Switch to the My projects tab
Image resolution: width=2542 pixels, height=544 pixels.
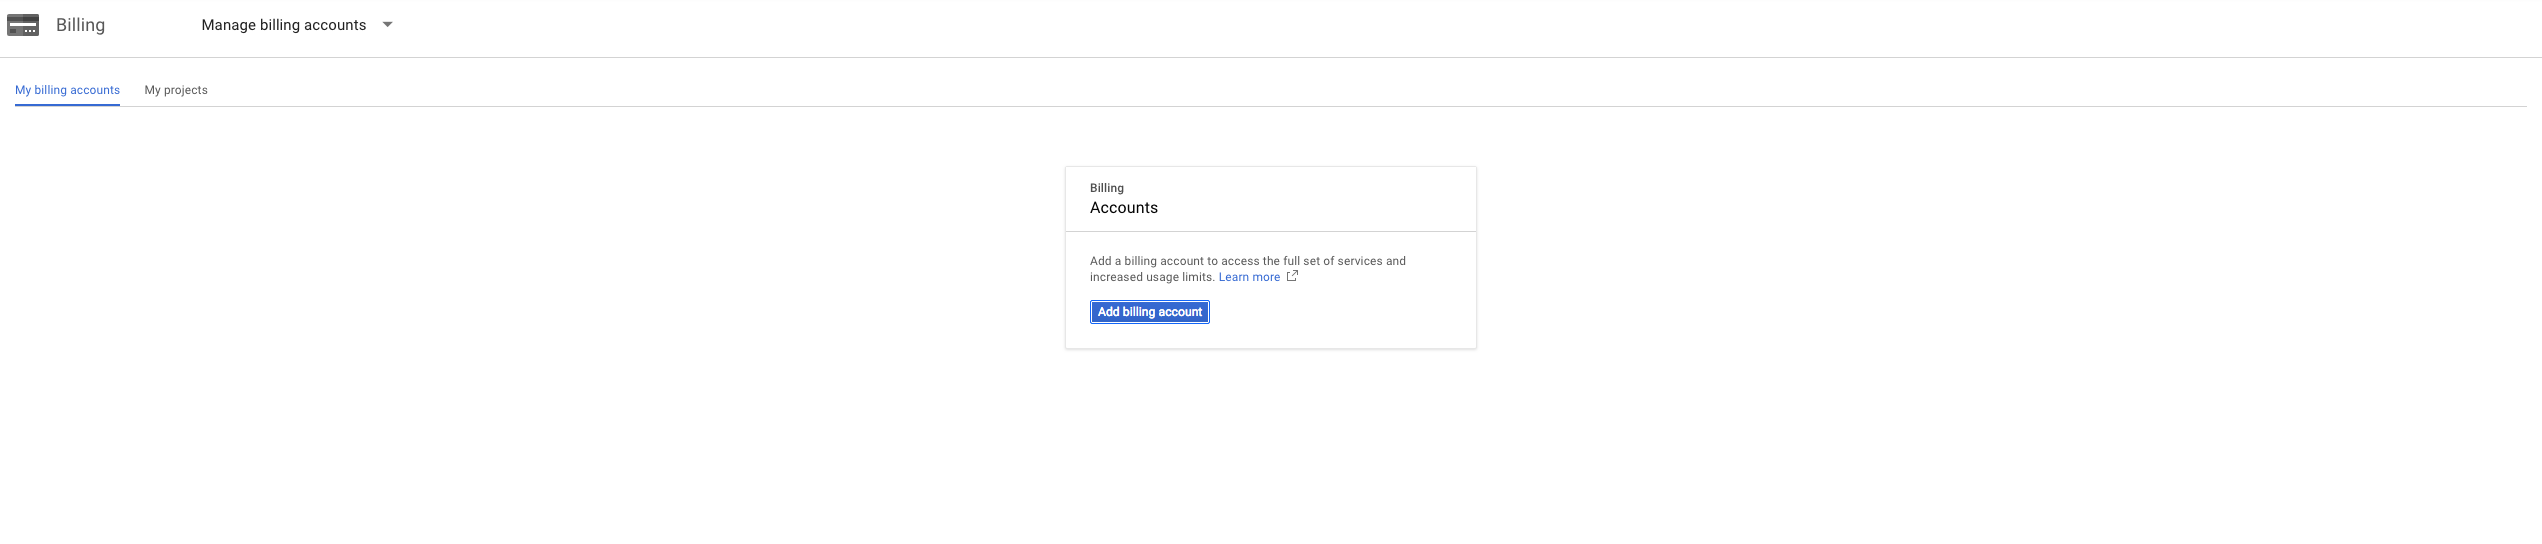pyautogui.click(x=176, y=90)
